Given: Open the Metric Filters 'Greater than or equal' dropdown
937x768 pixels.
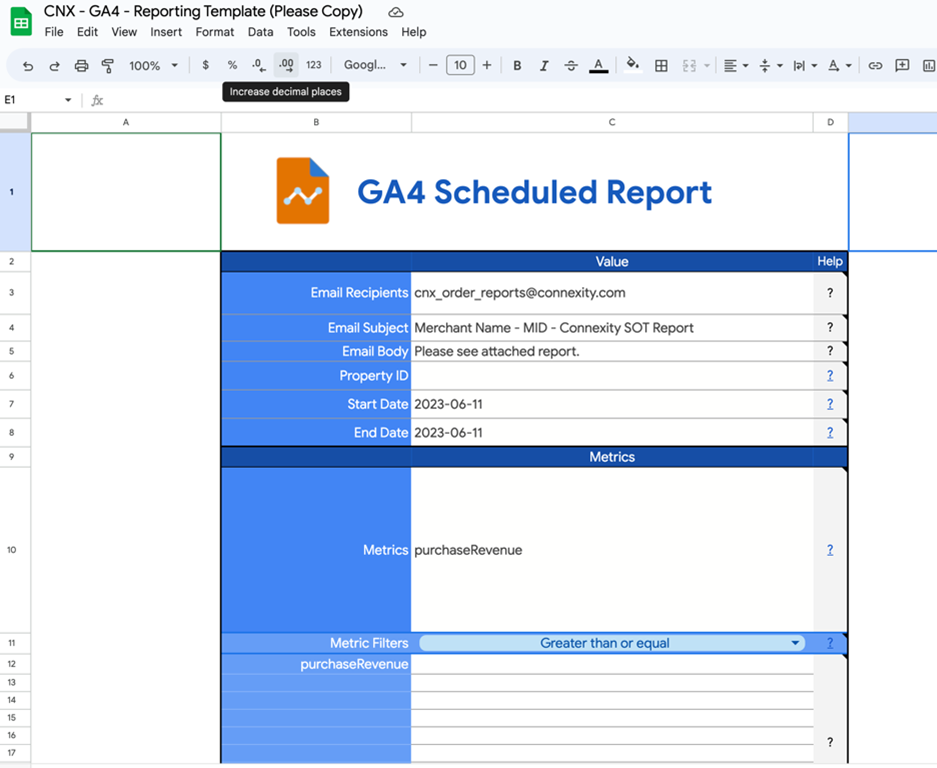Looking at the screenshot, I should click(x=612, y=643).
